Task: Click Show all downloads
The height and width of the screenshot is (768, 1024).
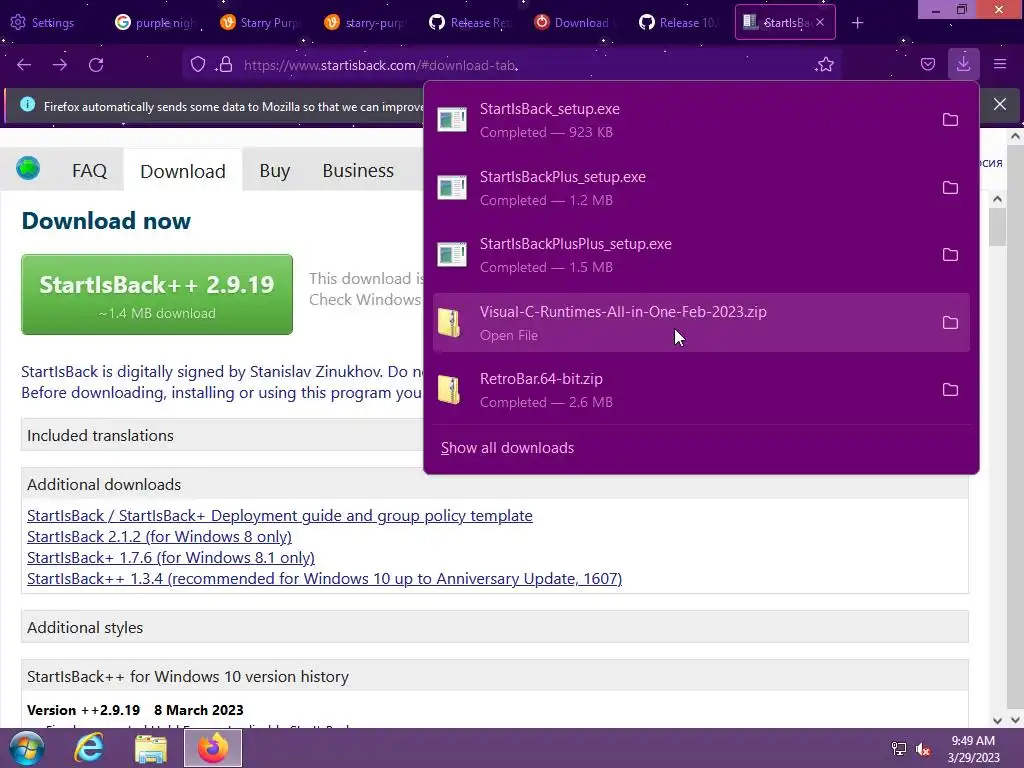Action: (507, 448)
